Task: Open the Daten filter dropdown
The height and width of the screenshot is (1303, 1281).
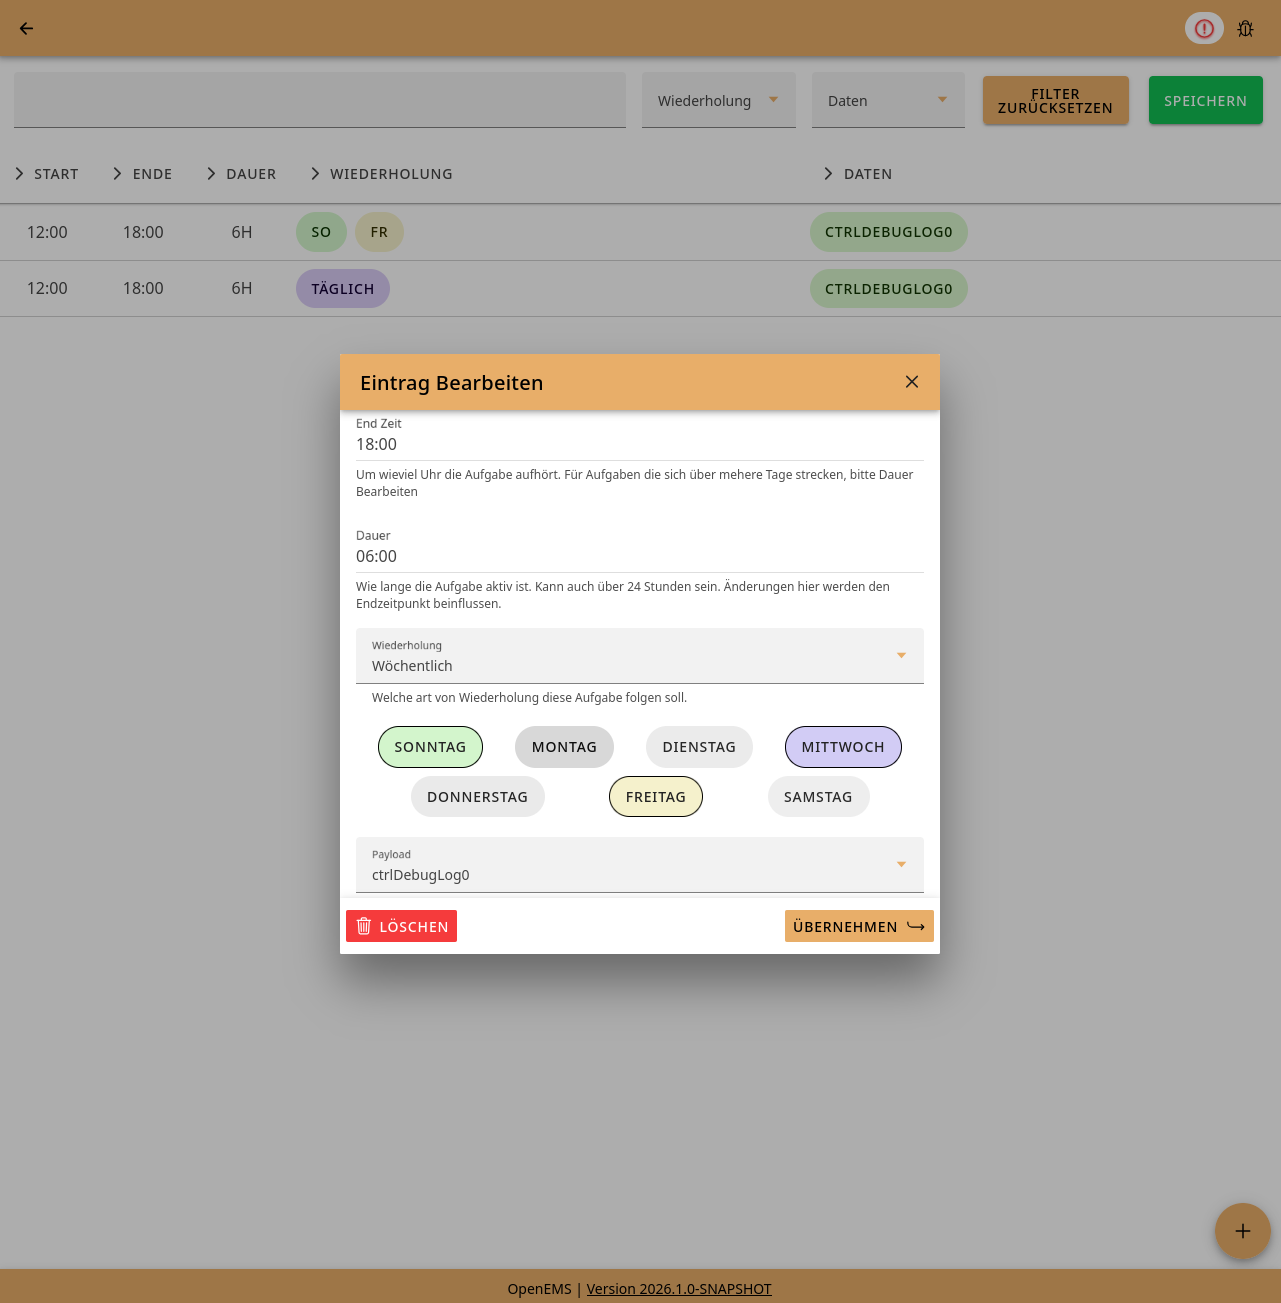Action: click(887, 101)
